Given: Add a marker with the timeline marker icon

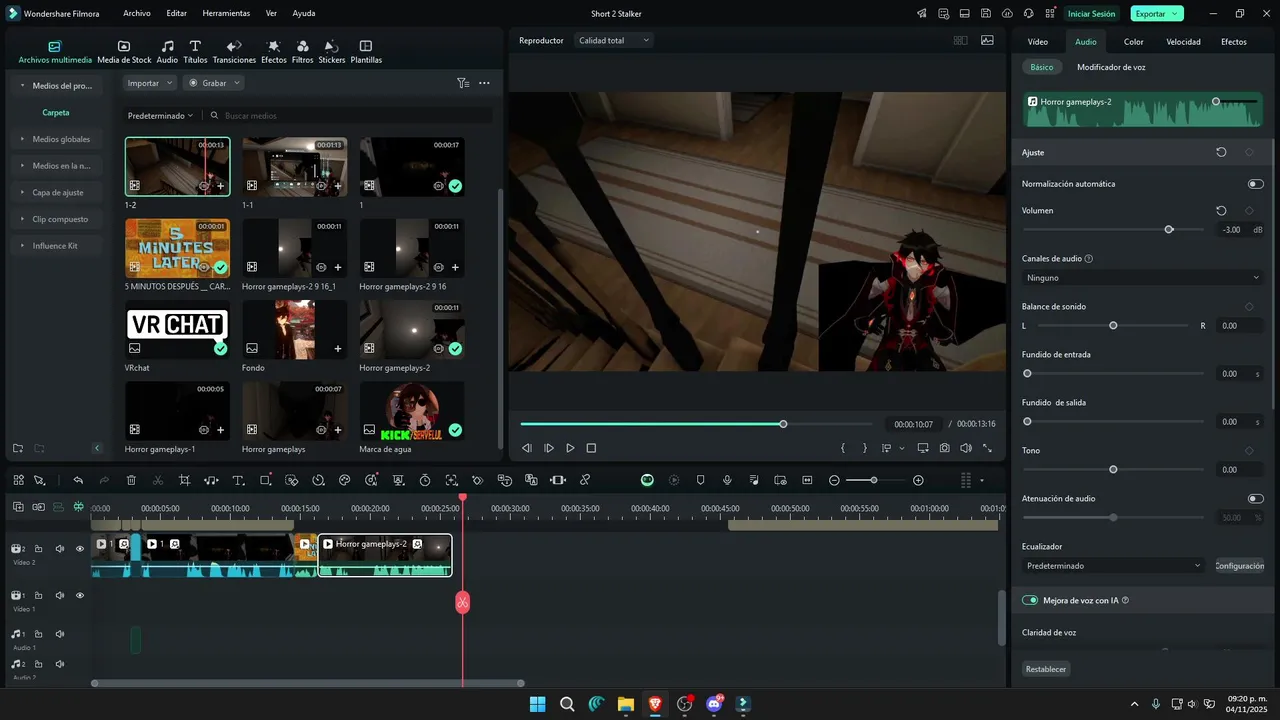Looking at the screenshot, I should [701, 481].
